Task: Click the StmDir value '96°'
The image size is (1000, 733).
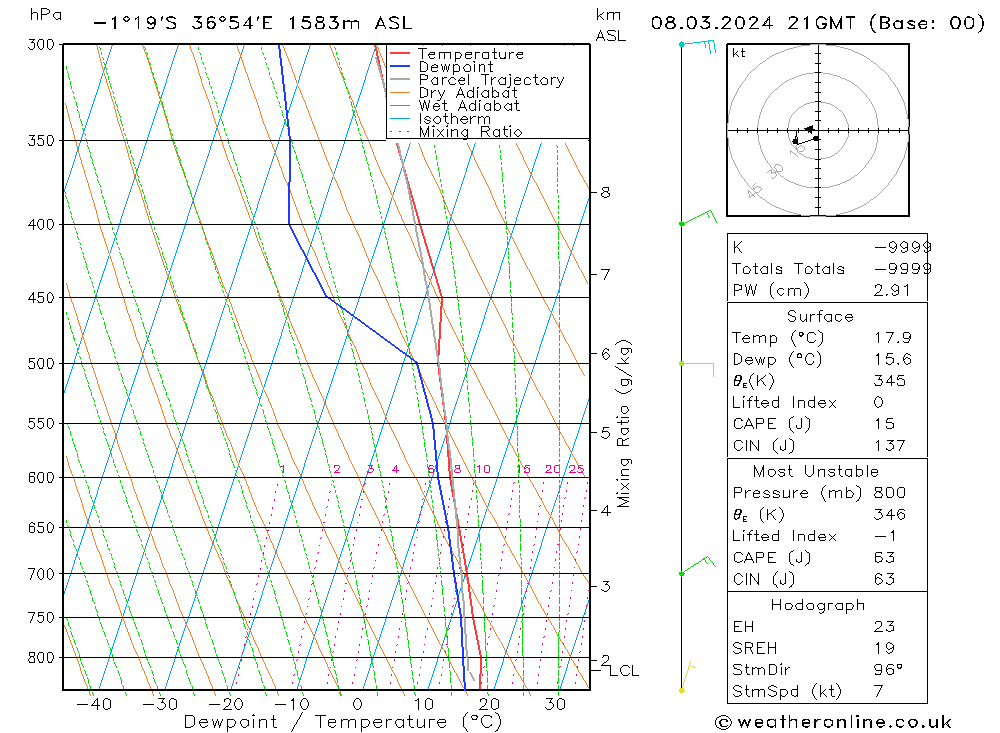Action: (888, 670)
